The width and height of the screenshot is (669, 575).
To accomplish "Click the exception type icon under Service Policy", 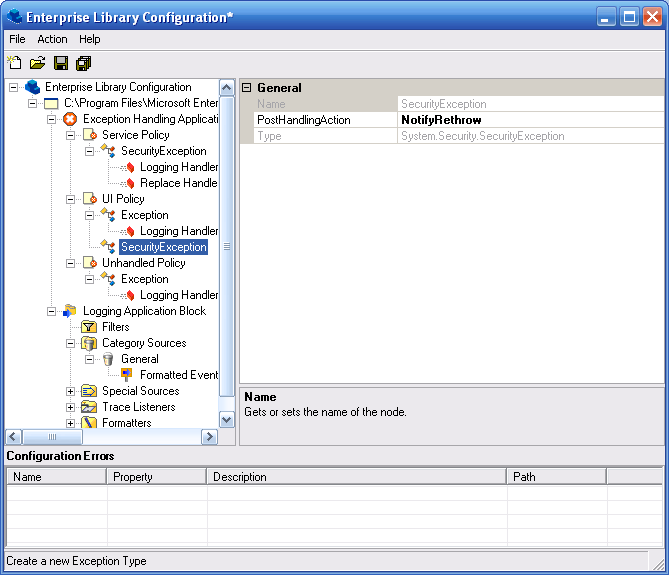I will [108, 151].
